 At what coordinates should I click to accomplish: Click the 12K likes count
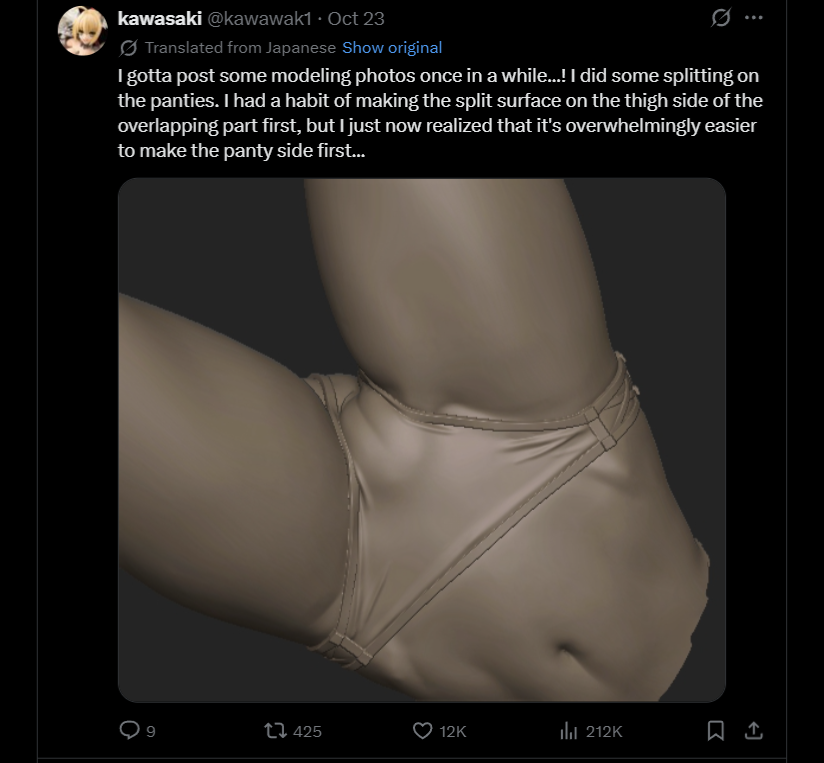click(452, 731)
